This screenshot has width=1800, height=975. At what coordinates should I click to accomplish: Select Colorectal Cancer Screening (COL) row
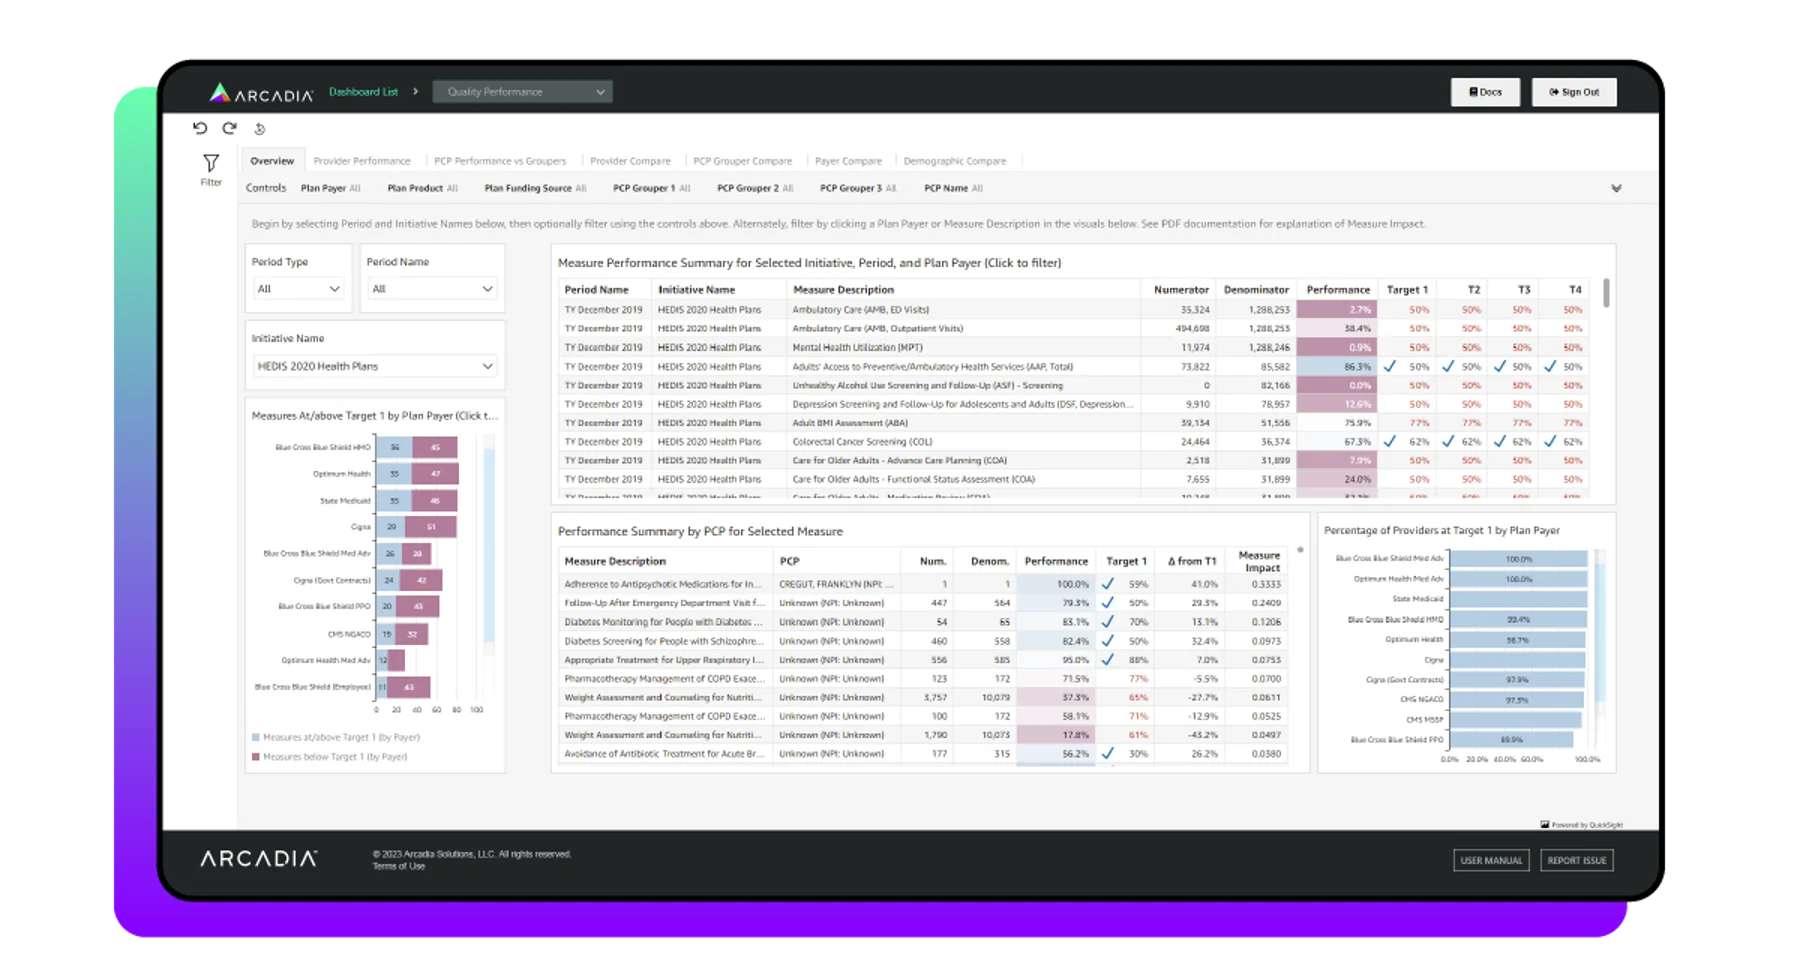[1073, 442]
